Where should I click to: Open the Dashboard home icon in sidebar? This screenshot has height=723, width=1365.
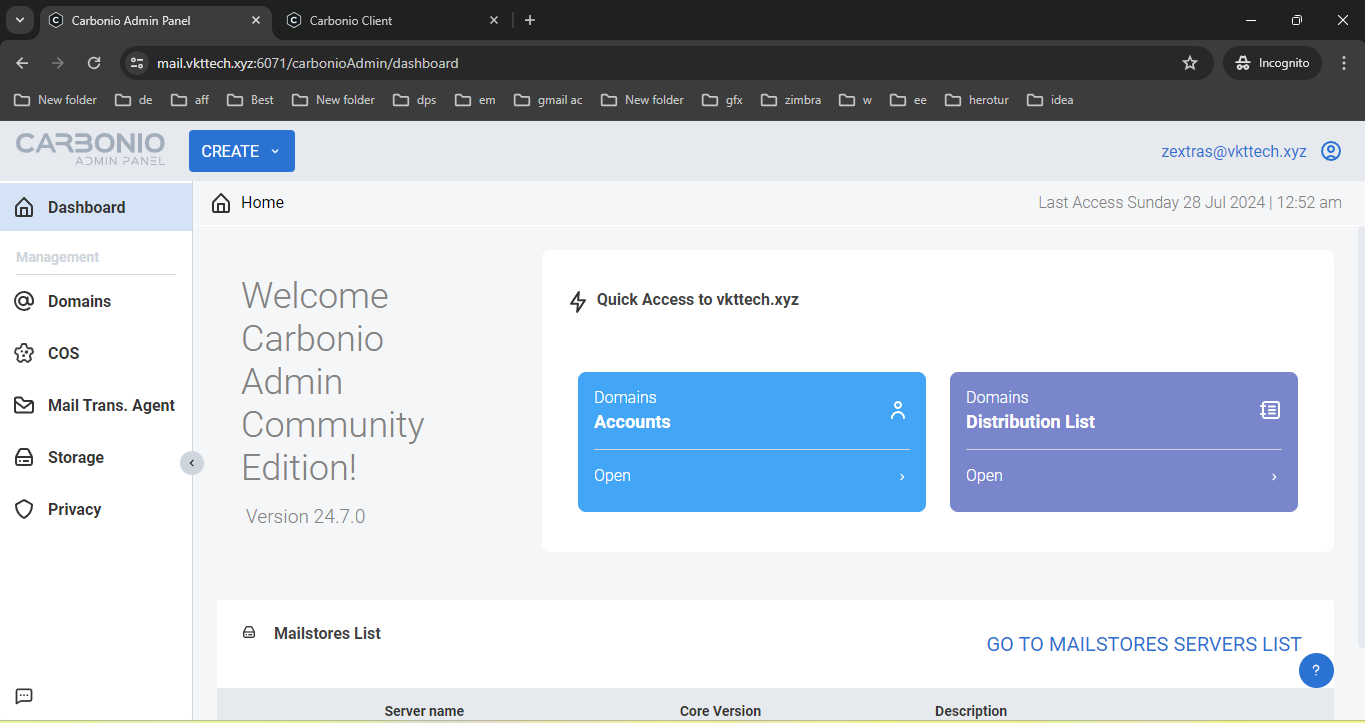click(x=25, y=207)
